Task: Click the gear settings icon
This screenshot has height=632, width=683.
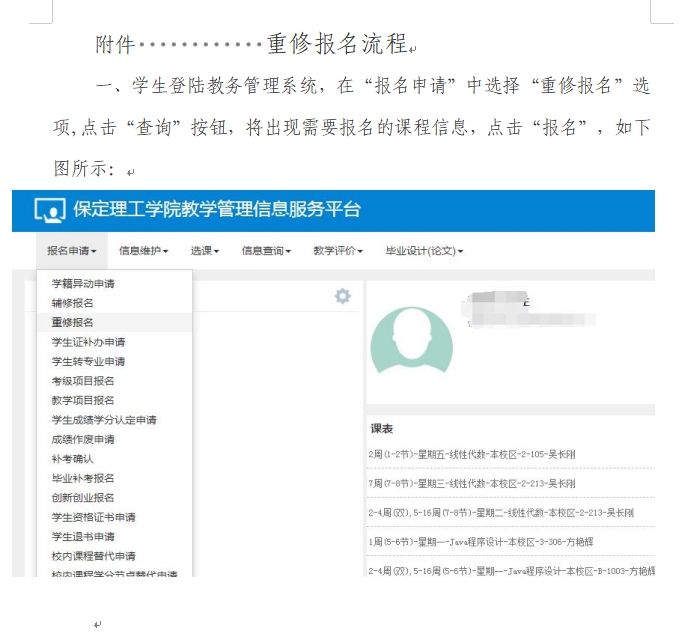Action: click(x=343, y=296)
